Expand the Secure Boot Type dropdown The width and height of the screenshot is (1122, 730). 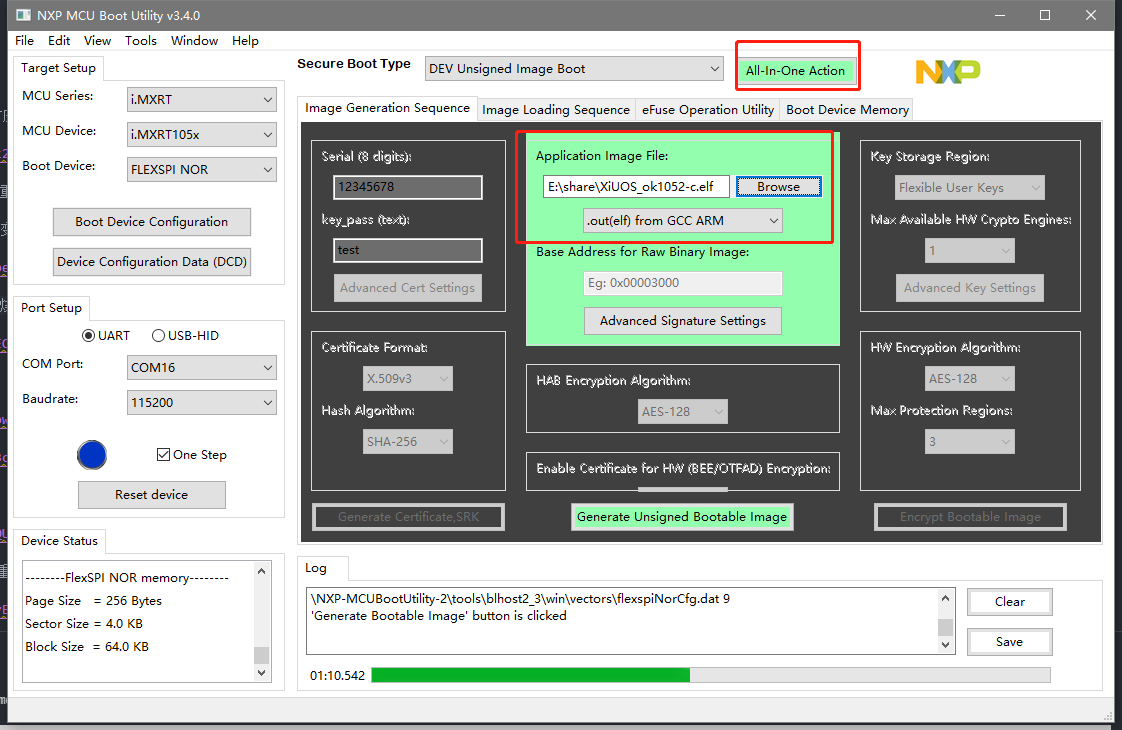coord(574,69)
